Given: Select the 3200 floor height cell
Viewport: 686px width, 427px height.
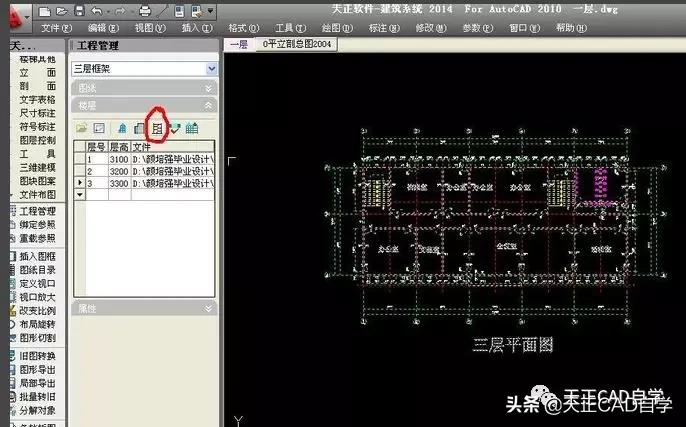Looking at the screenshot, I should pos(119,171).
